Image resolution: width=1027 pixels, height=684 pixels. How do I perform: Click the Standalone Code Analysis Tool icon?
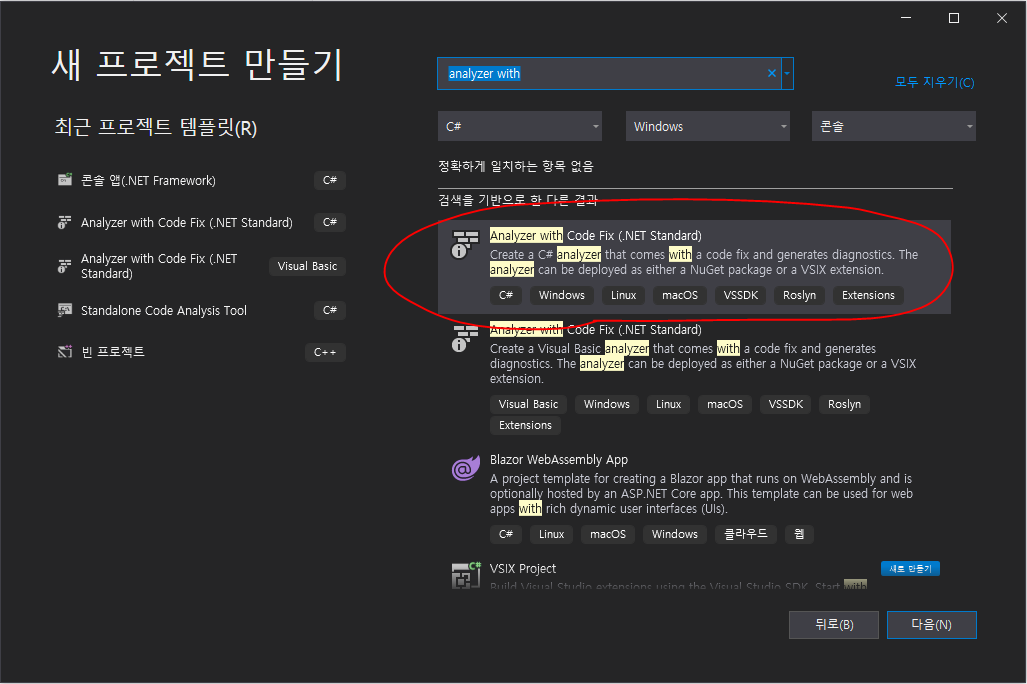tap(65, 310)
